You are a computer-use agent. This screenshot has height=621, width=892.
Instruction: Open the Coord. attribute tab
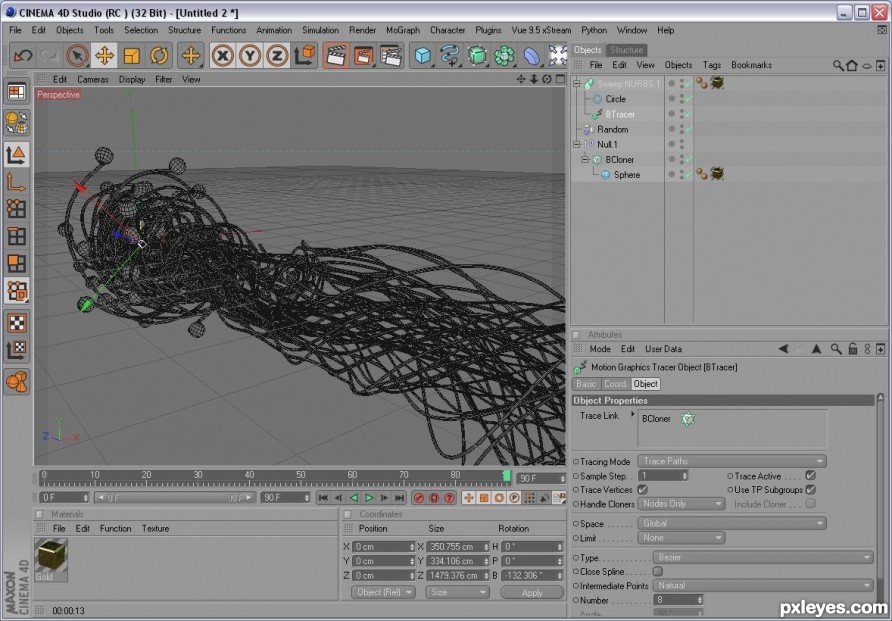(615, 384)
